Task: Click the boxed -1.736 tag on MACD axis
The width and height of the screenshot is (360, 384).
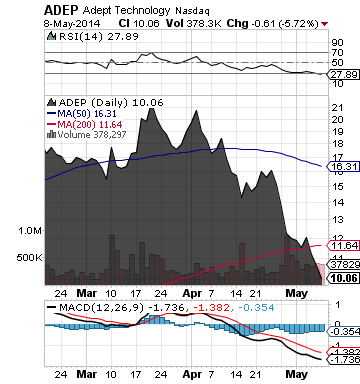Action: pos(344,360)
